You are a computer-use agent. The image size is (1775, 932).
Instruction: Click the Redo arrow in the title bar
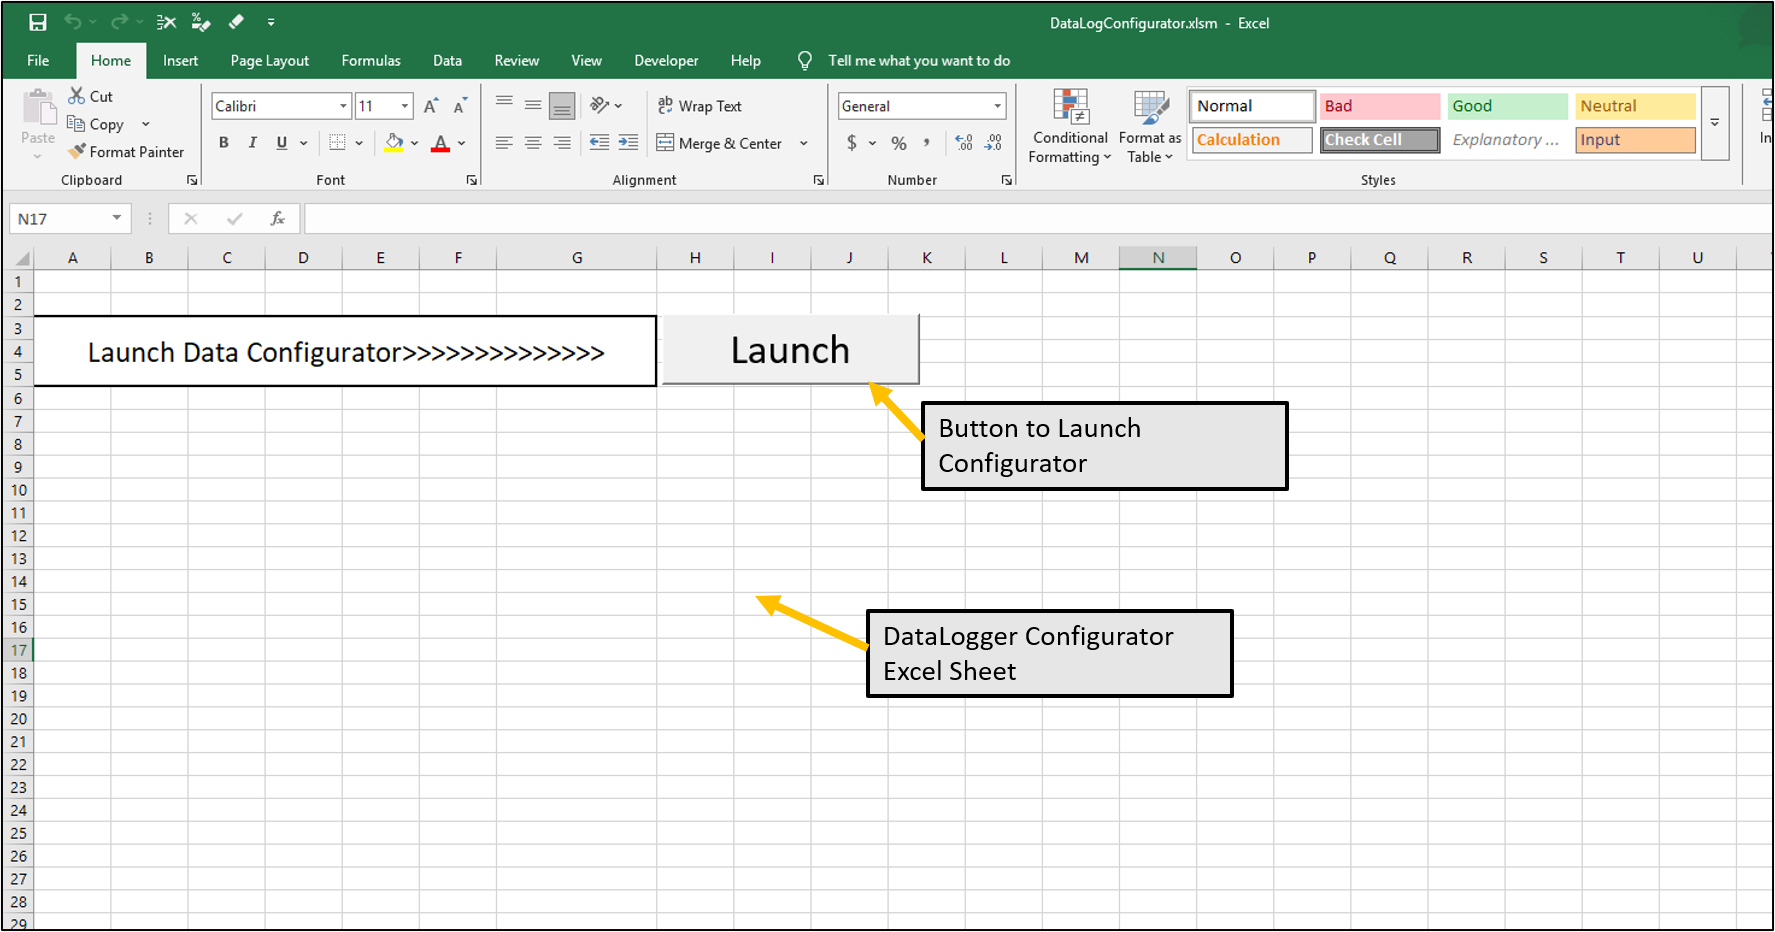pos(118,22)
